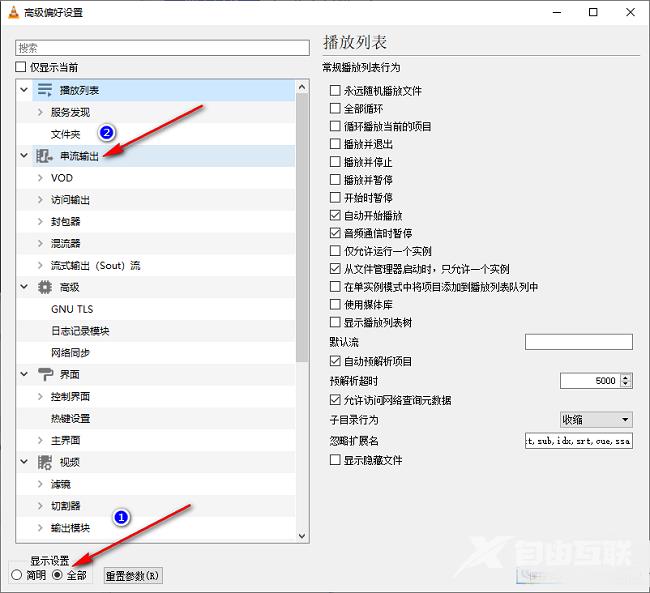This screenshot has width=650, height=593.
Task: Select 文件夹 in the tree
Action: [65, 134]
